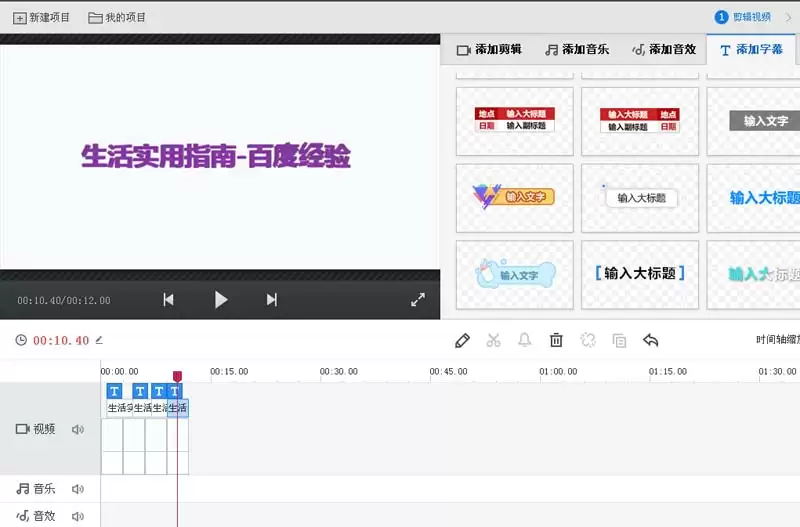The height and width of the screenshot is (527, 800).
Task: Select the third T subtitle marker
Action: [x=159, y=391]
